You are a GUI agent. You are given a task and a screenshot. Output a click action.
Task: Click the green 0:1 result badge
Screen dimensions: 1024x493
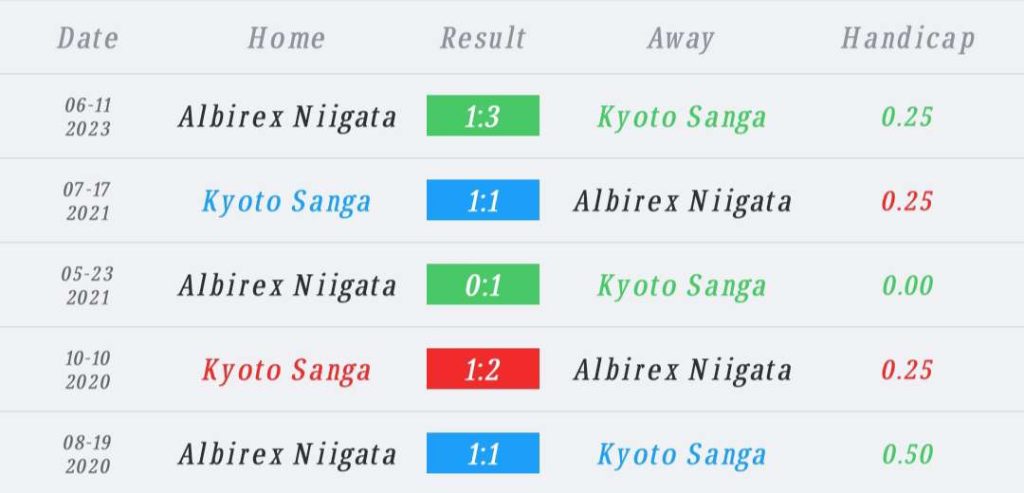483,284
